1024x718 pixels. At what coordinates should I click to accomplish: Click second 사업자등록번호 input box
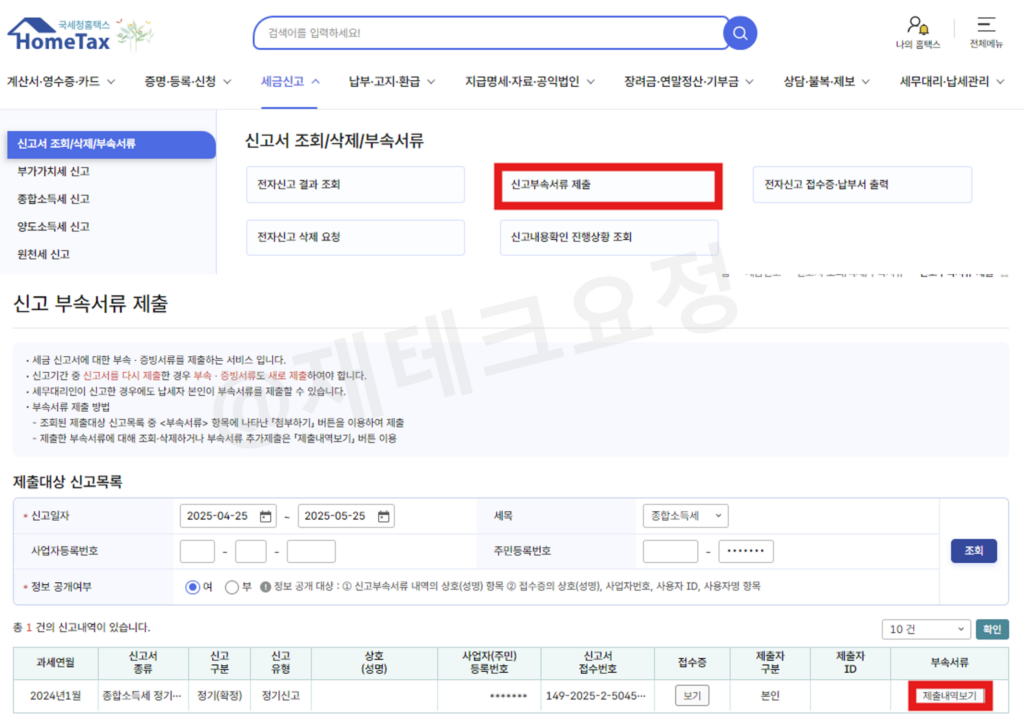point(251,551)
